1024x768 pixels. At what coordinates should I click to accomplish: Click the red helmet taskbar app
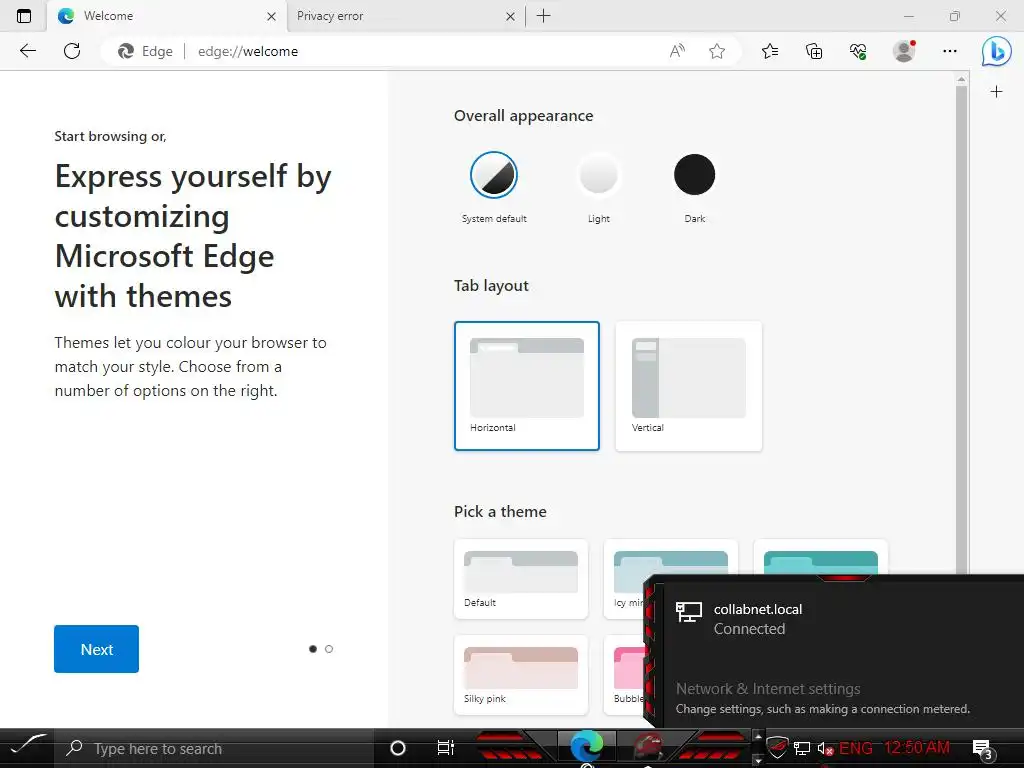coord(648,748)
